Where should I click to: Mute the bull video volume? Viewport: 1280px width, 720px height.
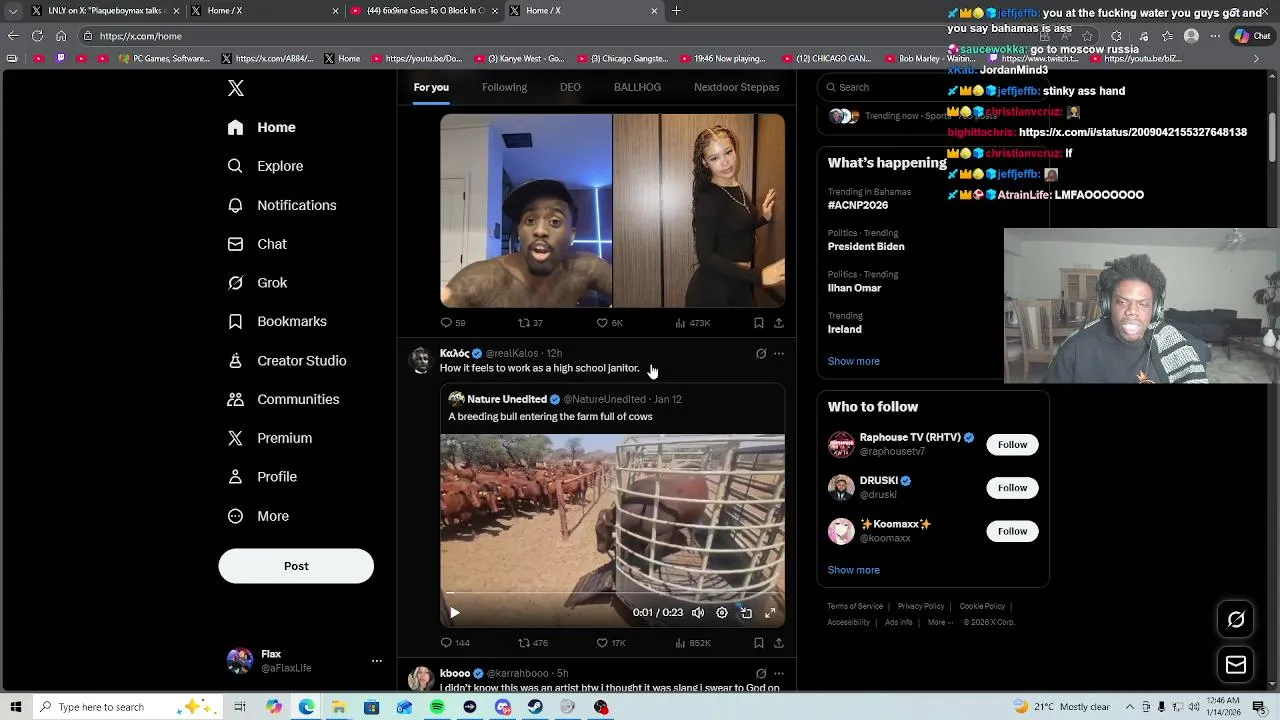[x=698, y=613]
